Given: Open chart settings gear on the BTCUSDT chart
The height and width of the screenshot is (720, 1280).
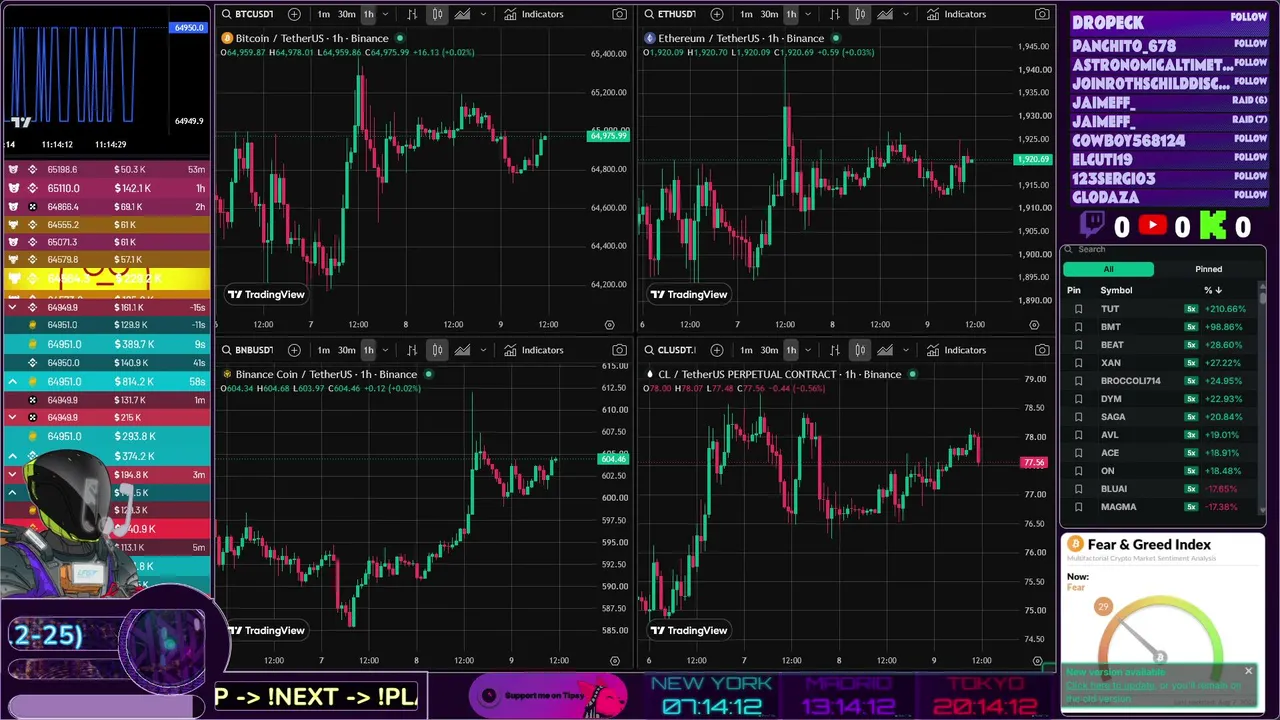Looking at the screenshot, I should [610, 325].
